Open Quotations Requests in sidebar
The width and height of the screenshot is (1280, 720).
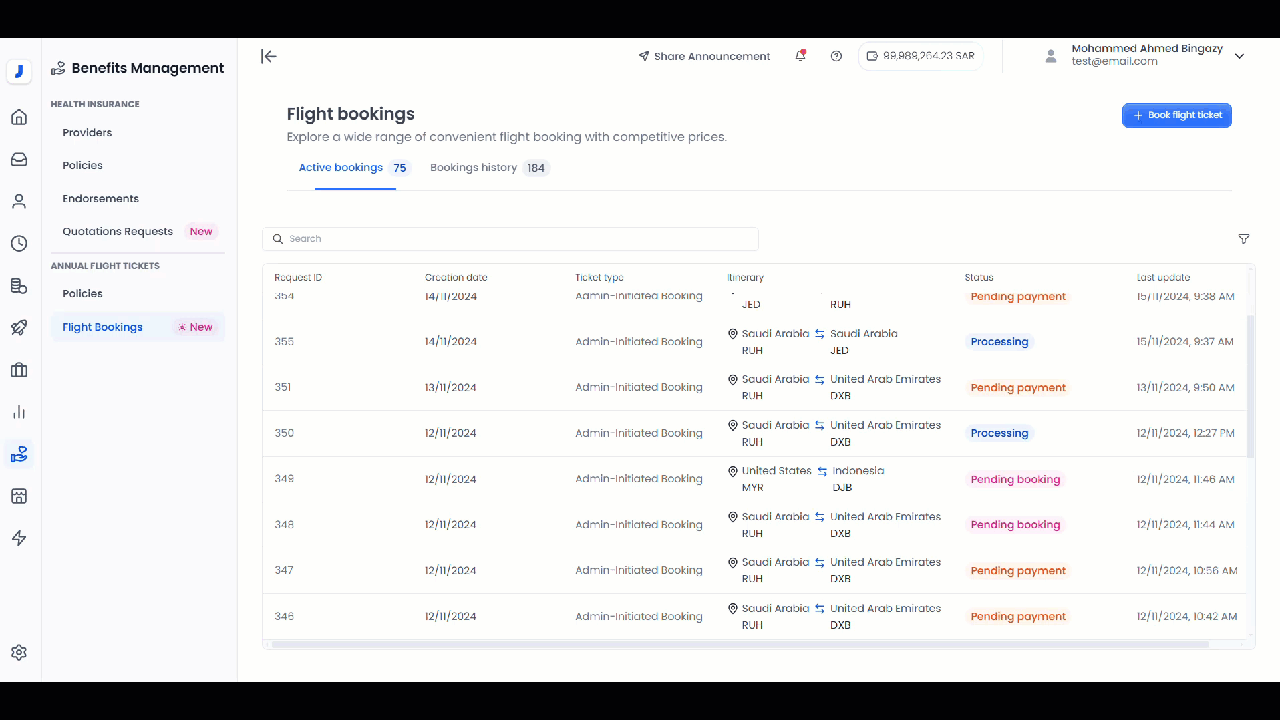click(x=117, y=231)
